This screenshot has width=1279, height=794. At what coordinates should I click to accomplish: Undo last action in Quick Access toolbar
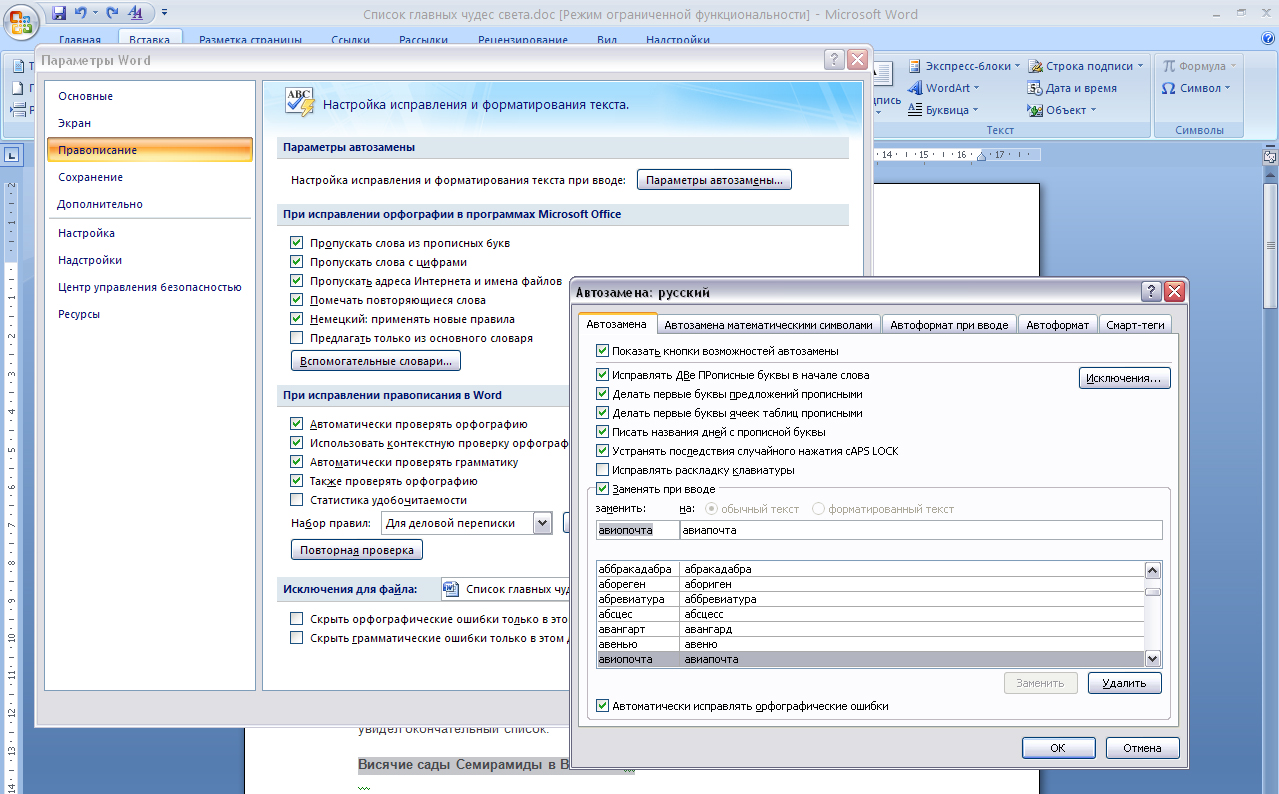81,13
